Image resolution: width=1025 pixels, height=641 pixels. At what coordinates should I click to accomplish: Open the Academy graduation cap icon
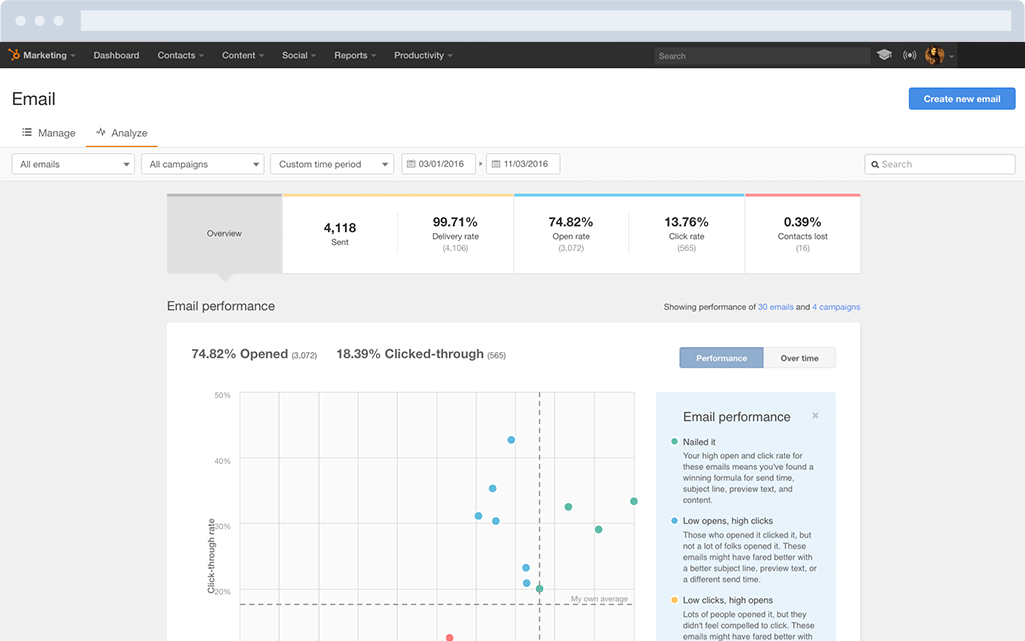(884, 55)
